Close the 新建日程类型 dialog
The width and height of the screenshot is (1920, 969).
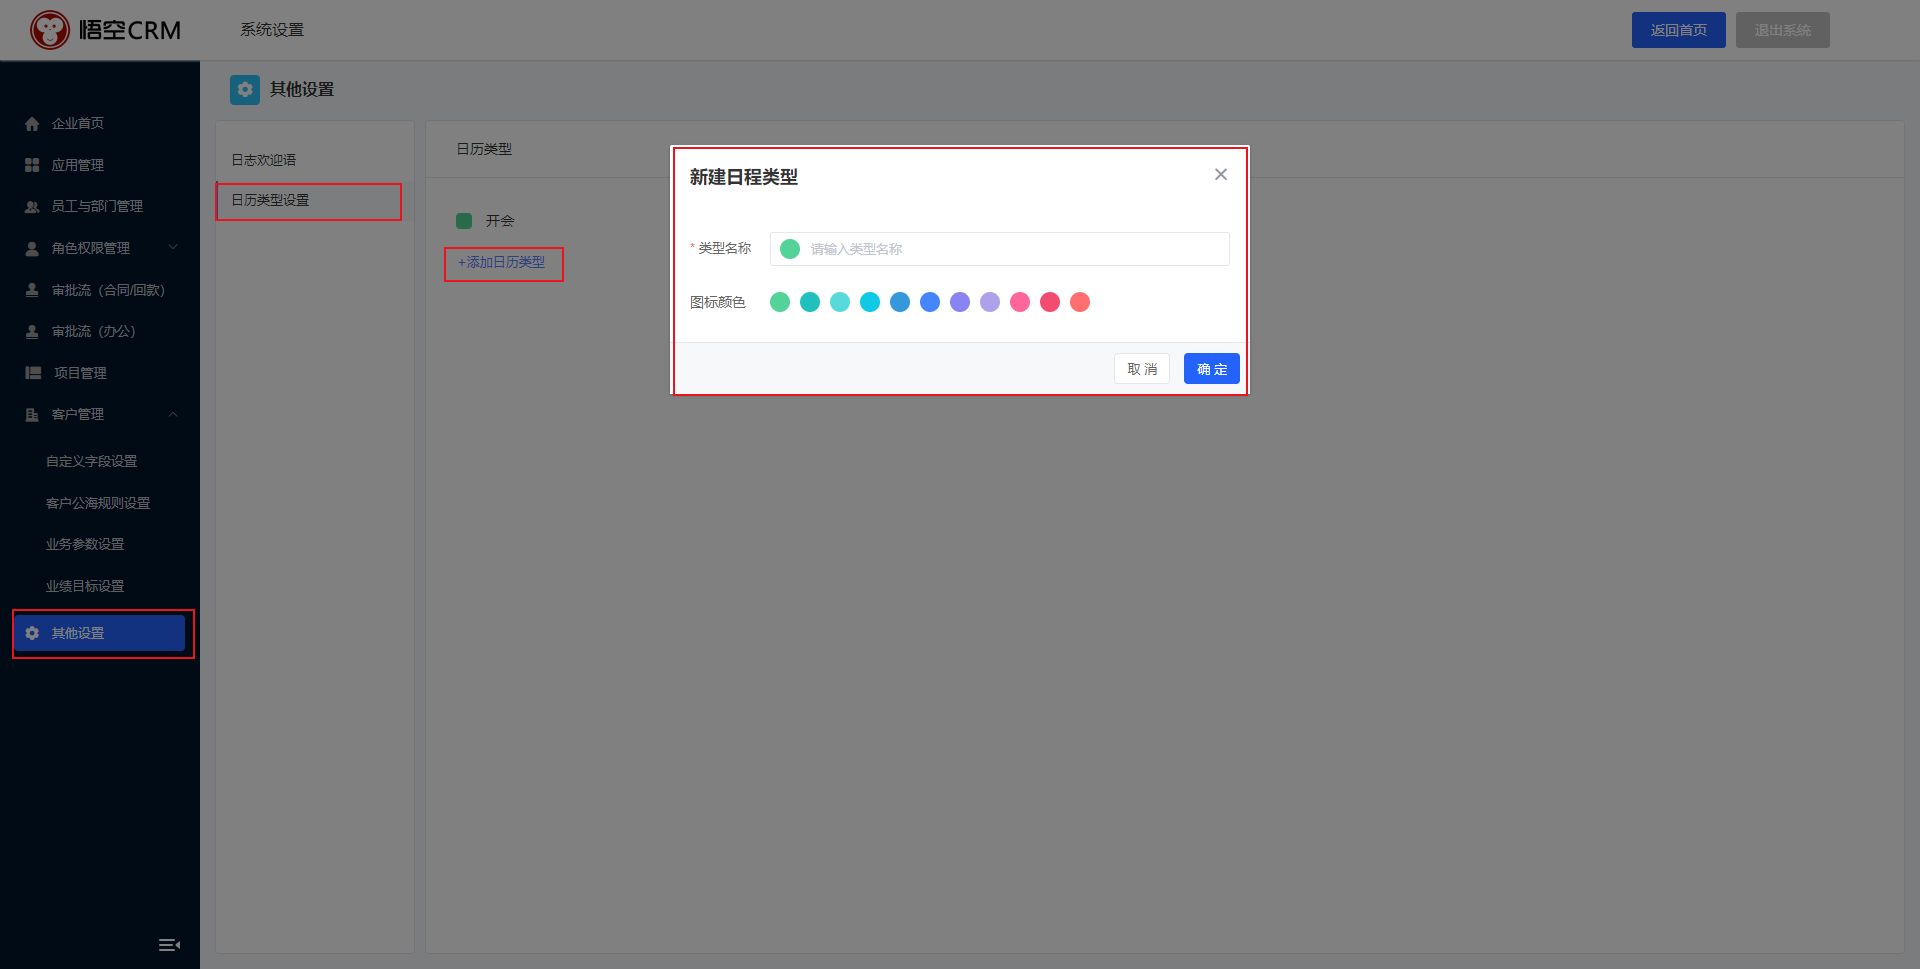pyautogui.click(x=1221, y=174)
